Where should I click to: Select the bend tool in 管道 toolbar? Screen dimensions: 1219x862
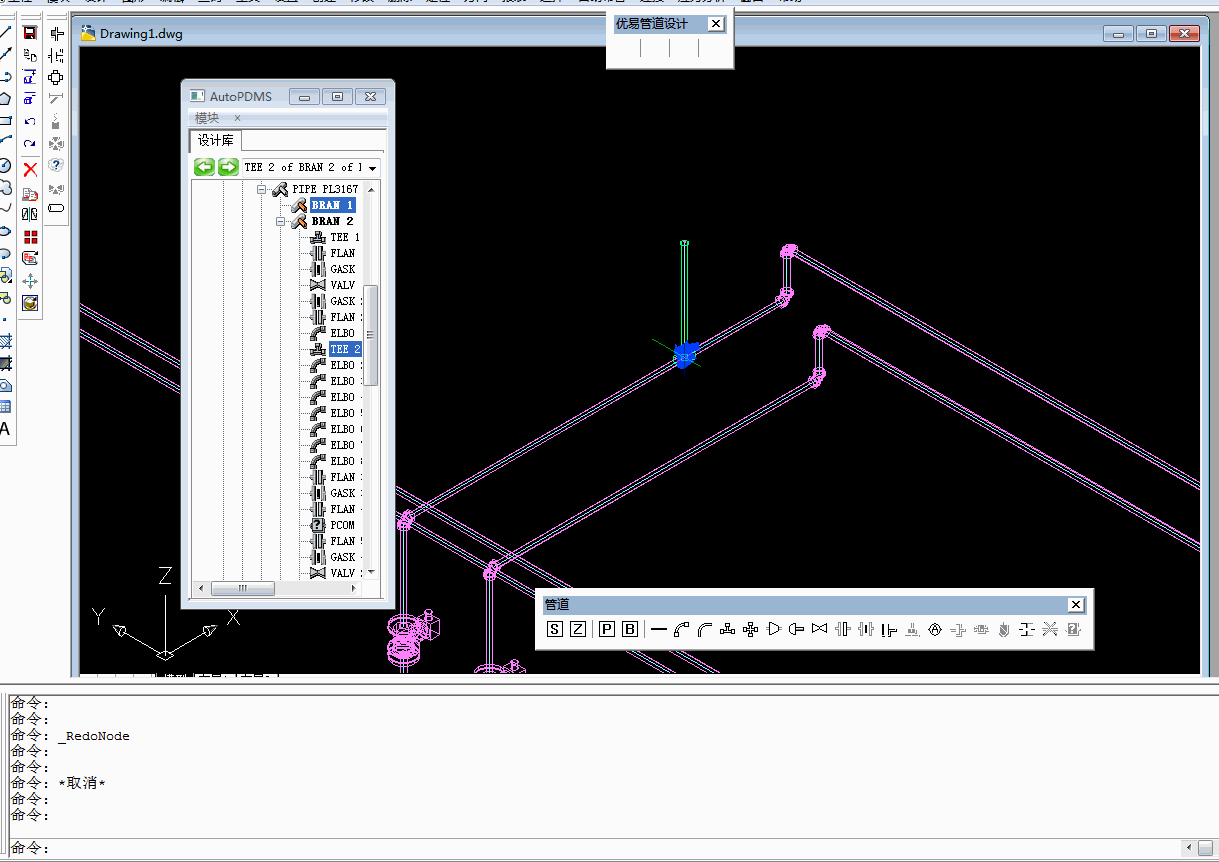coord(705,629)
